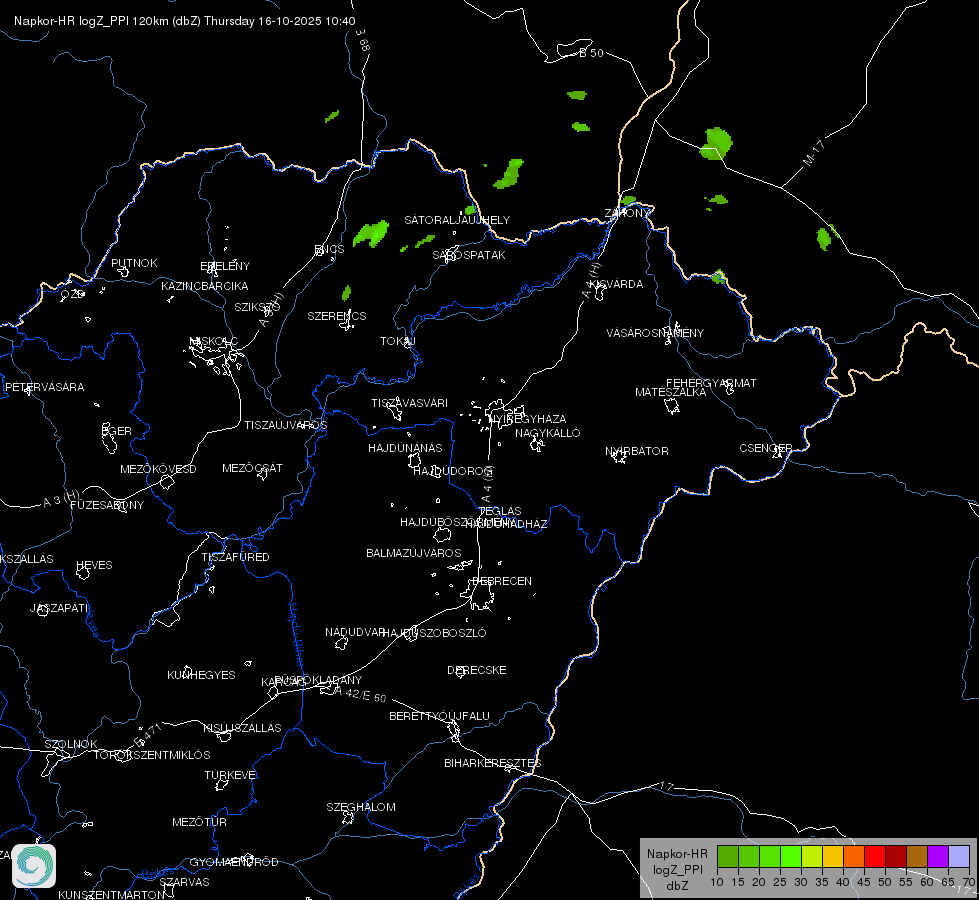
Task: Click the radar title with date 16-10-2025 10:40
Action: pyautogui.click(x=185, y=21)
